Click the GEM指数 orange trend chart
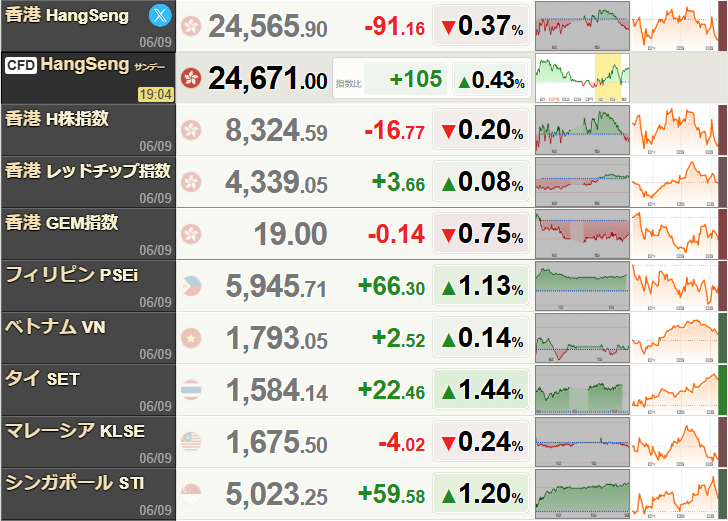 (x=675, y=234)
